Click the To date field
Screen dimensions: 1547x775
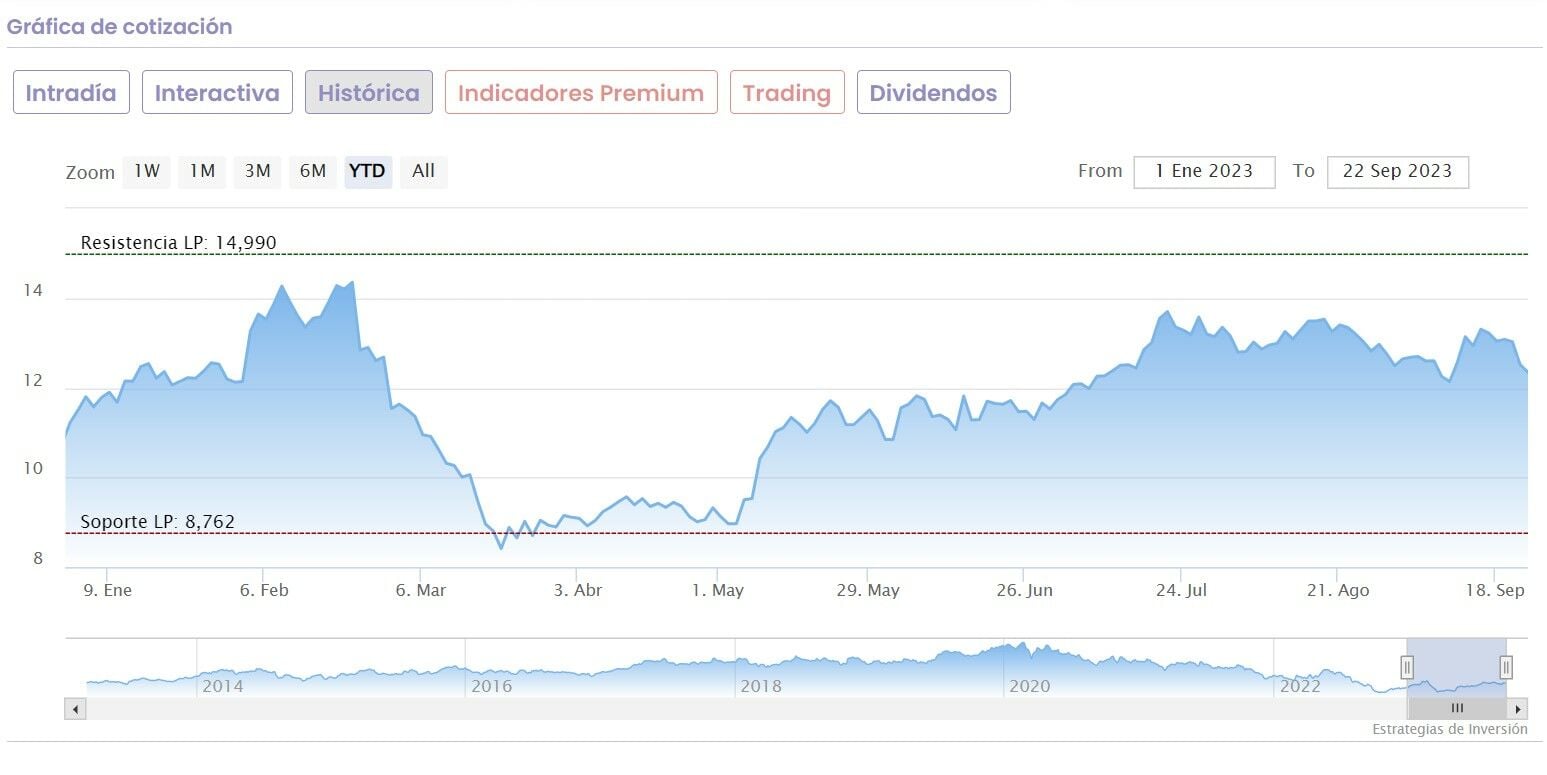[x=1397, y=171]
